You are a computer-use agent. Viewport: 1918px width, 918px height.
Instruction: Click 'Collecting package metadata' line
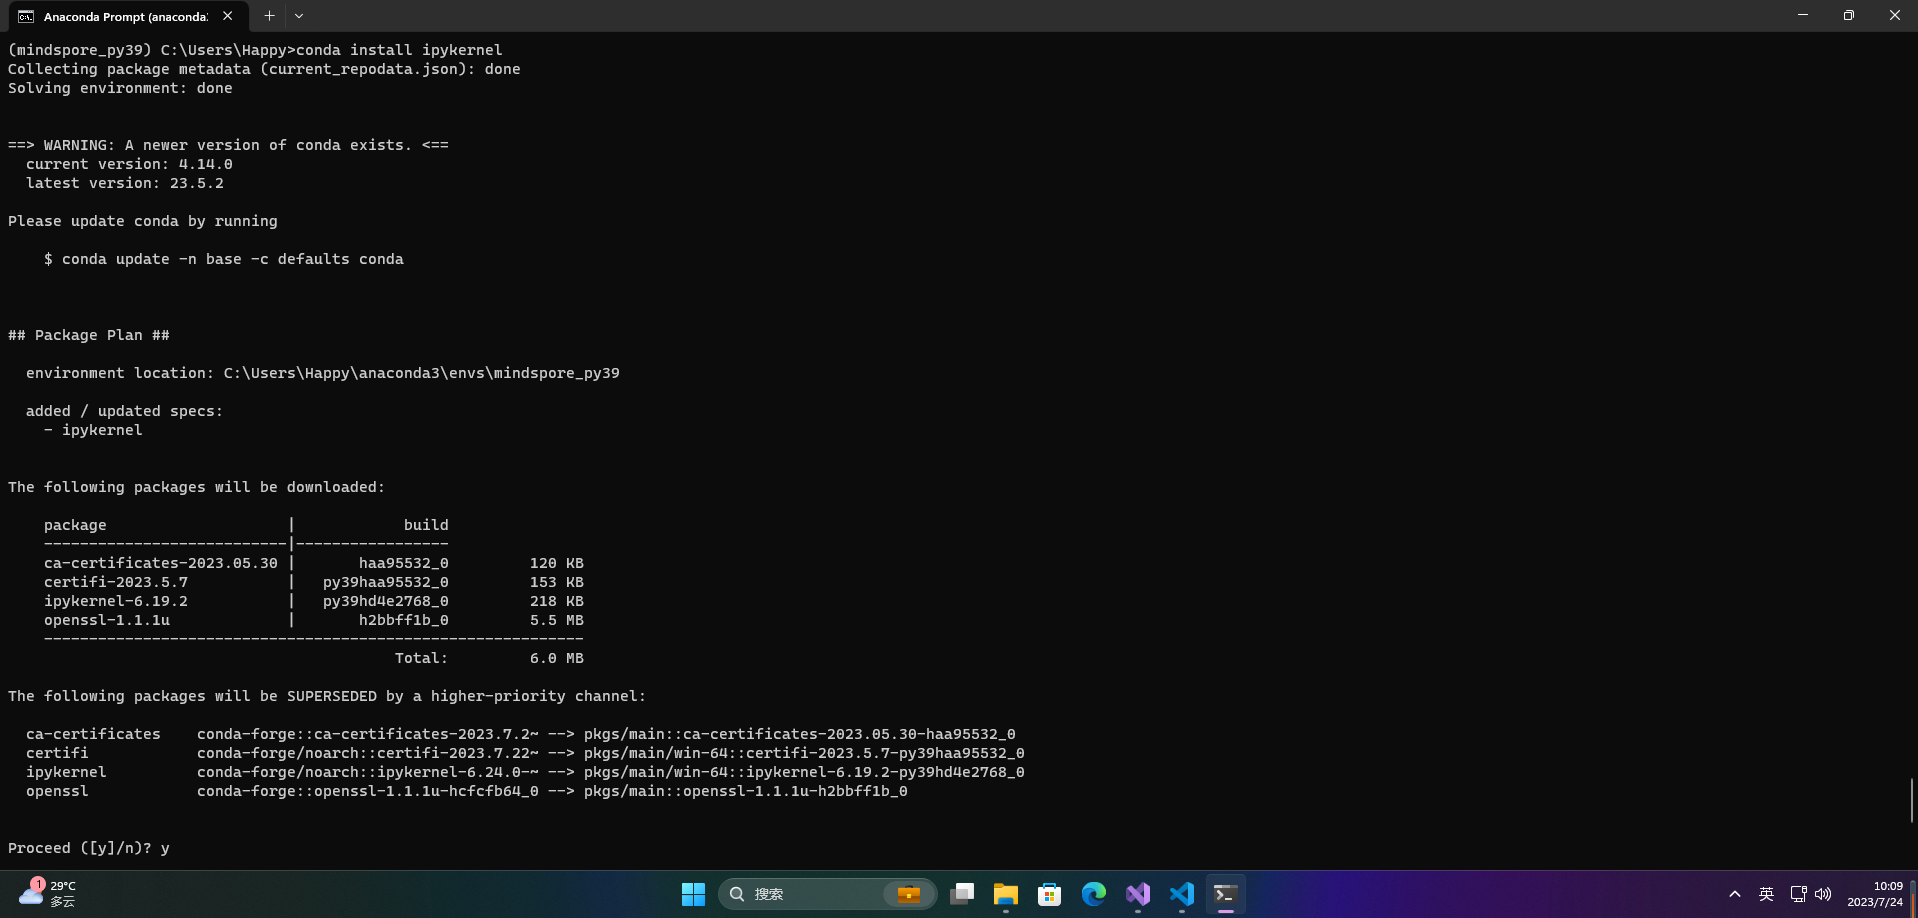[264, 69]
